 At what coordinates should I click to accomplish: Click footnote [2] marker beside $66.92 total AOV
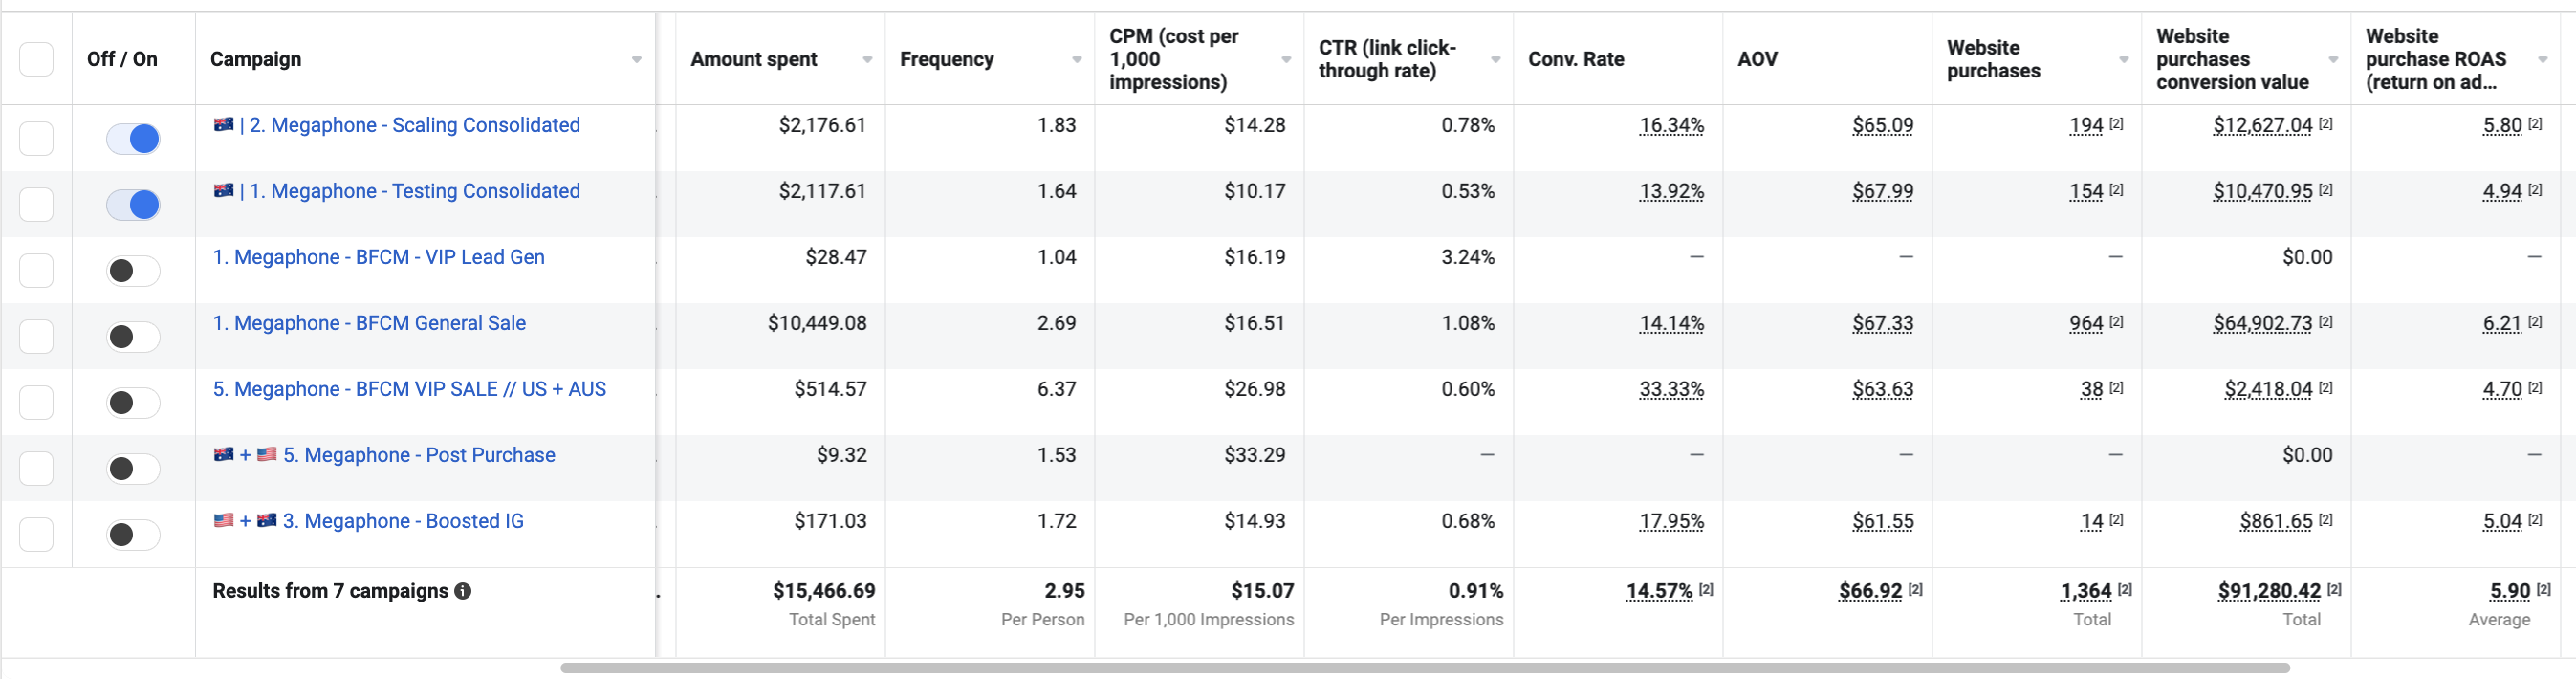pyautogui.click(x=1915, y=590)
